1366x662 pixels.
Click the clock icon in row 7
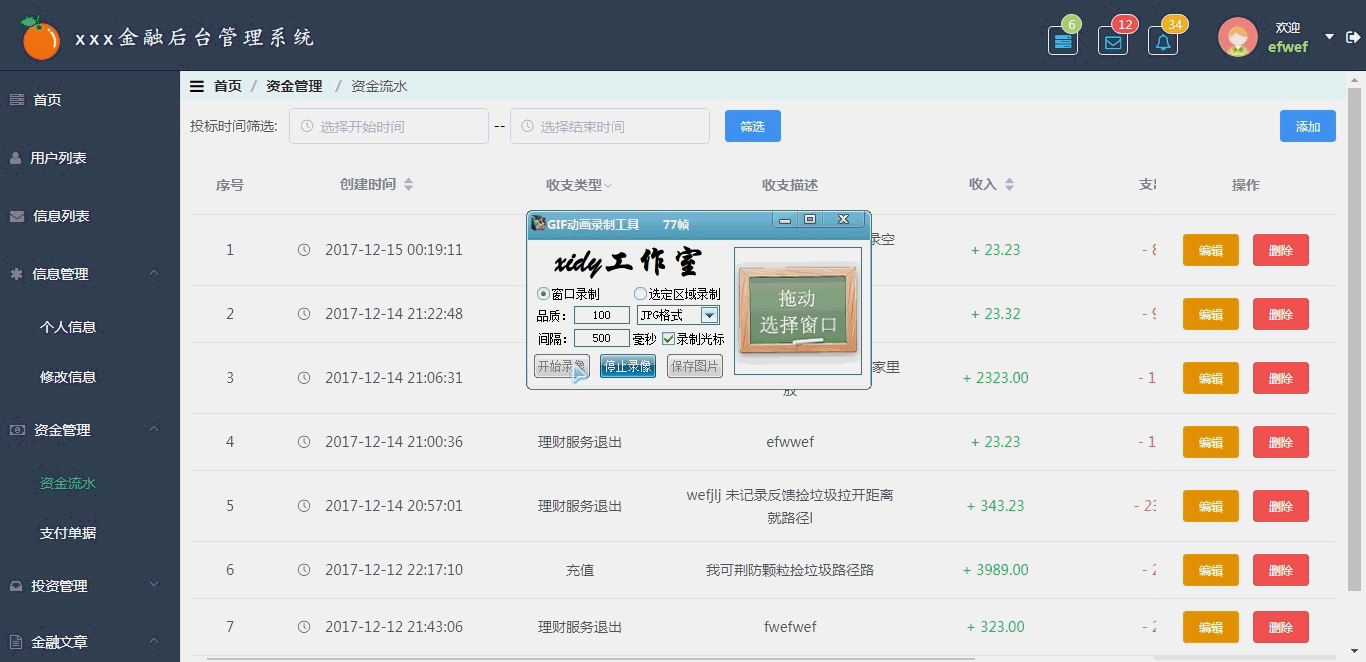(304, 627)
